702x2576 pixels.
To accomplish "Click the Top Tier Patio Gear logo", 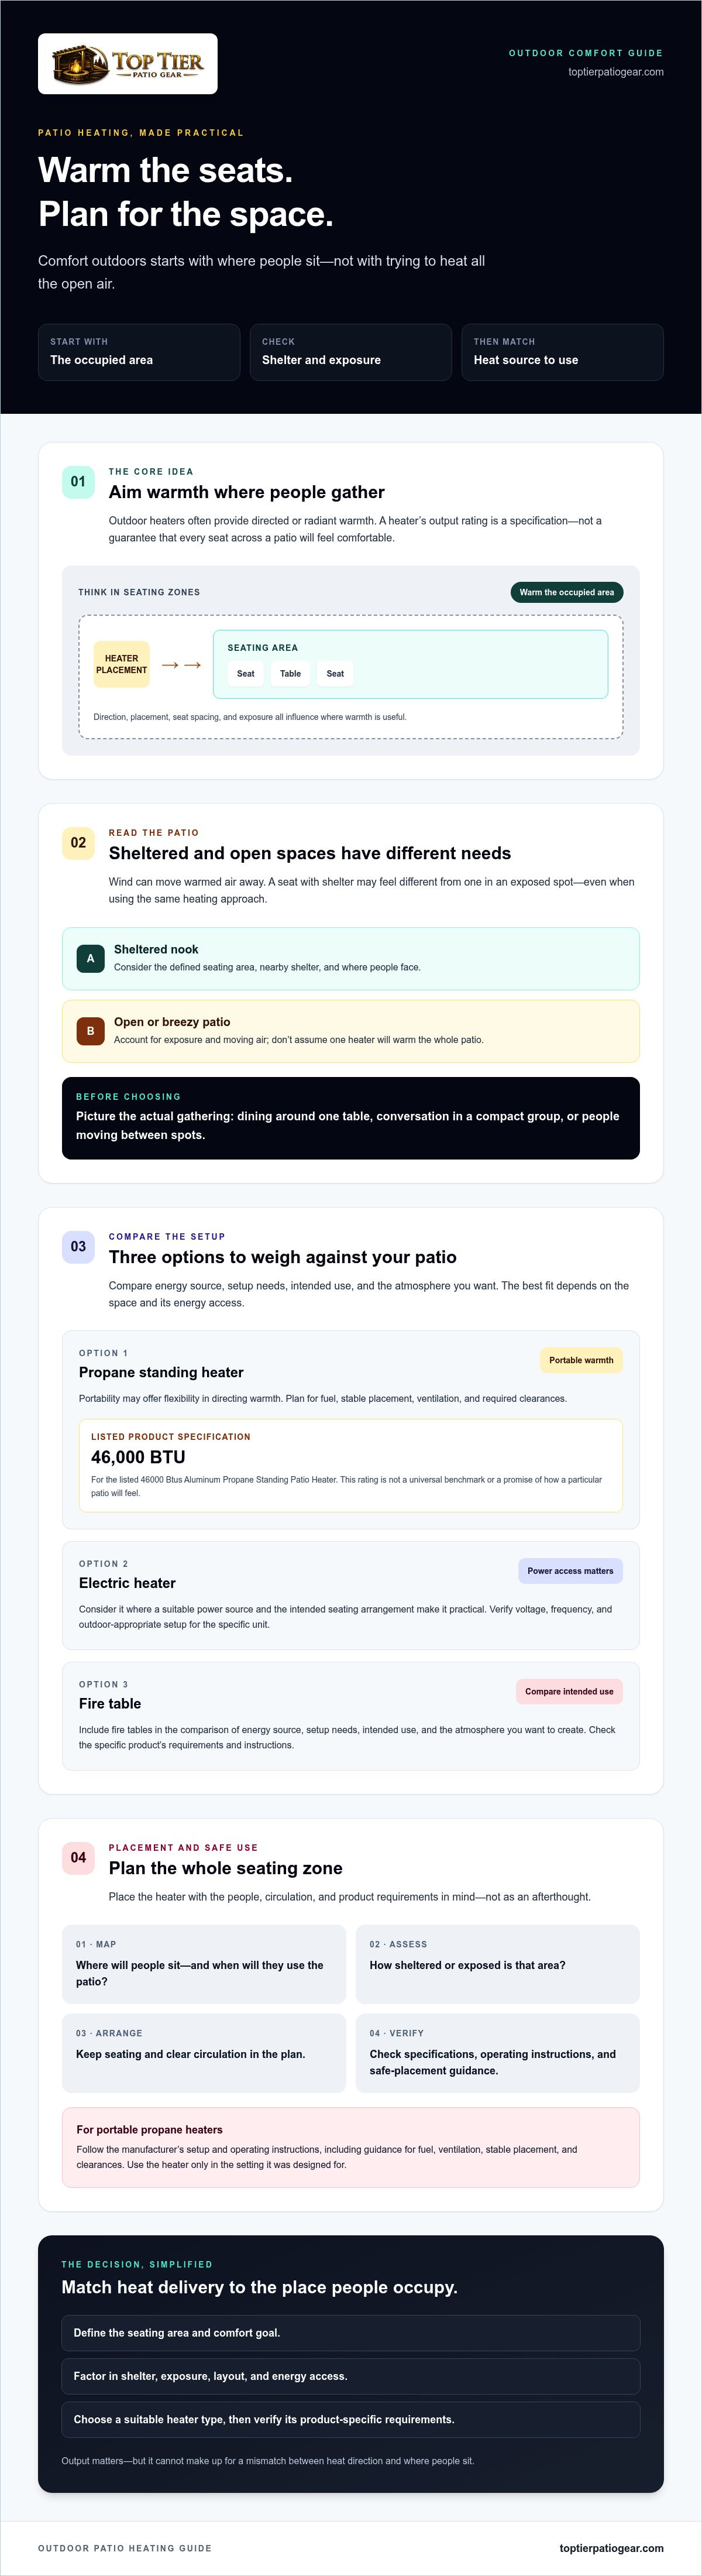I will (127, 64).
